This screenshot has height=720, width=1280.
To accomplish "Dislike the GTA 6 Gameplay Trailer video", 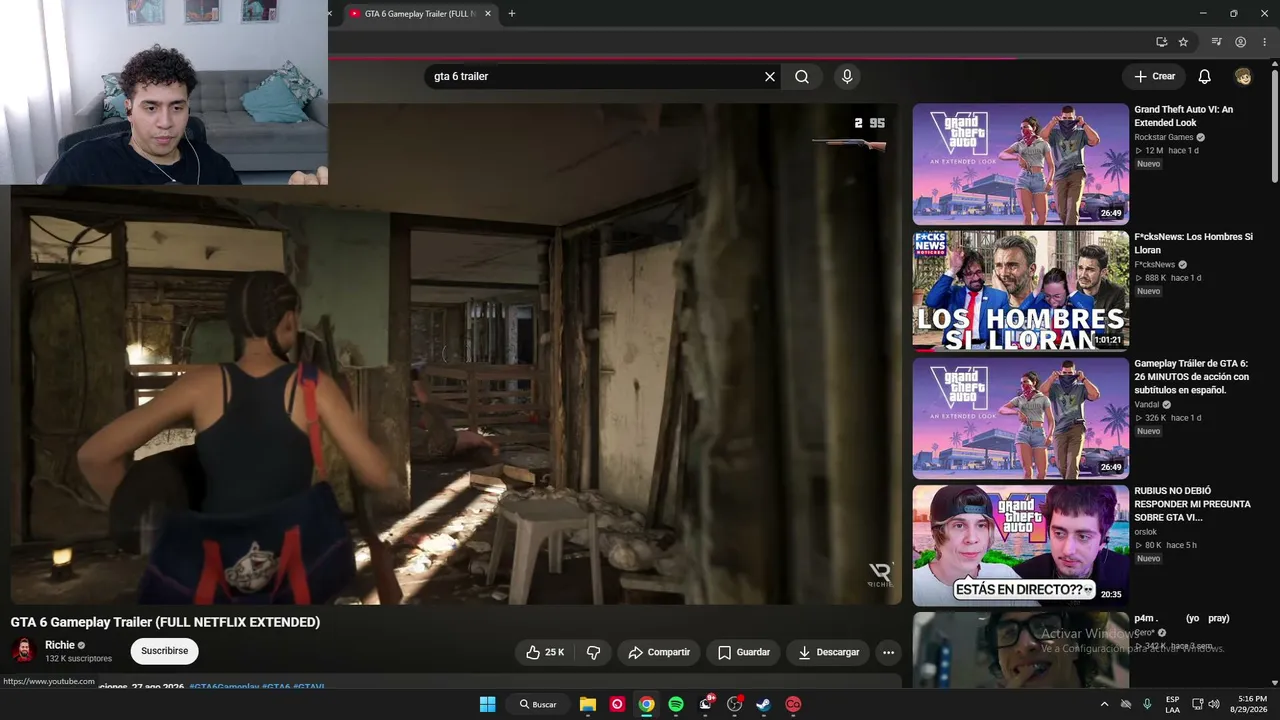I will [593, 652].
